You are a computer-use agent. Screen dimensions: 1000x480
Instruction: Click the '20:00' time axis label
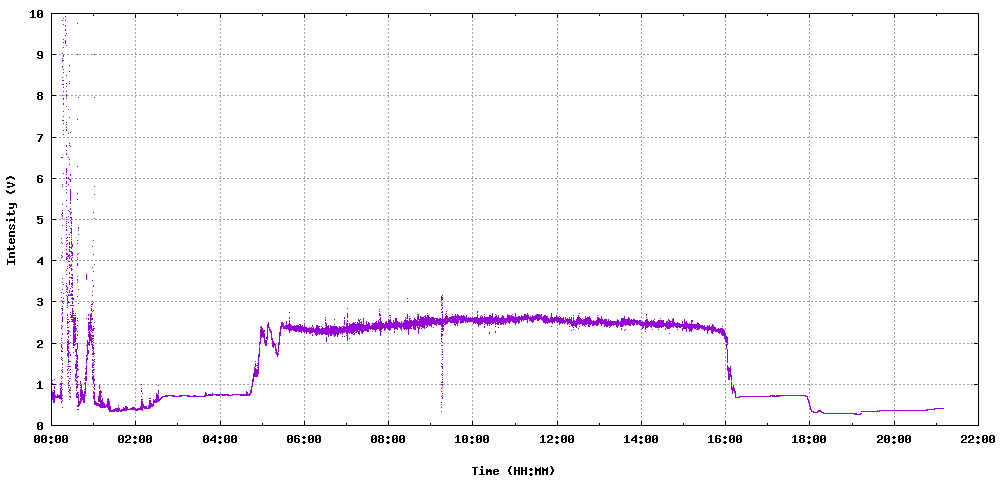893,439
